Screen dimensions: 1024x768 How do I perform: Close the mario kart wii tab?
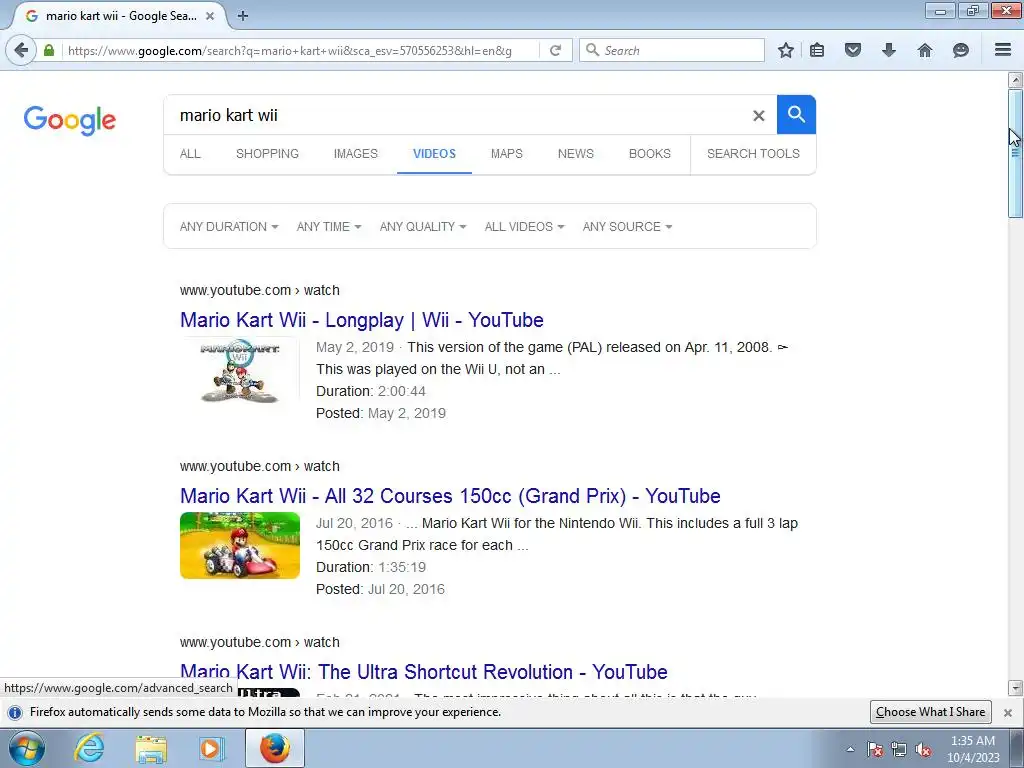[x=210, y=16]
